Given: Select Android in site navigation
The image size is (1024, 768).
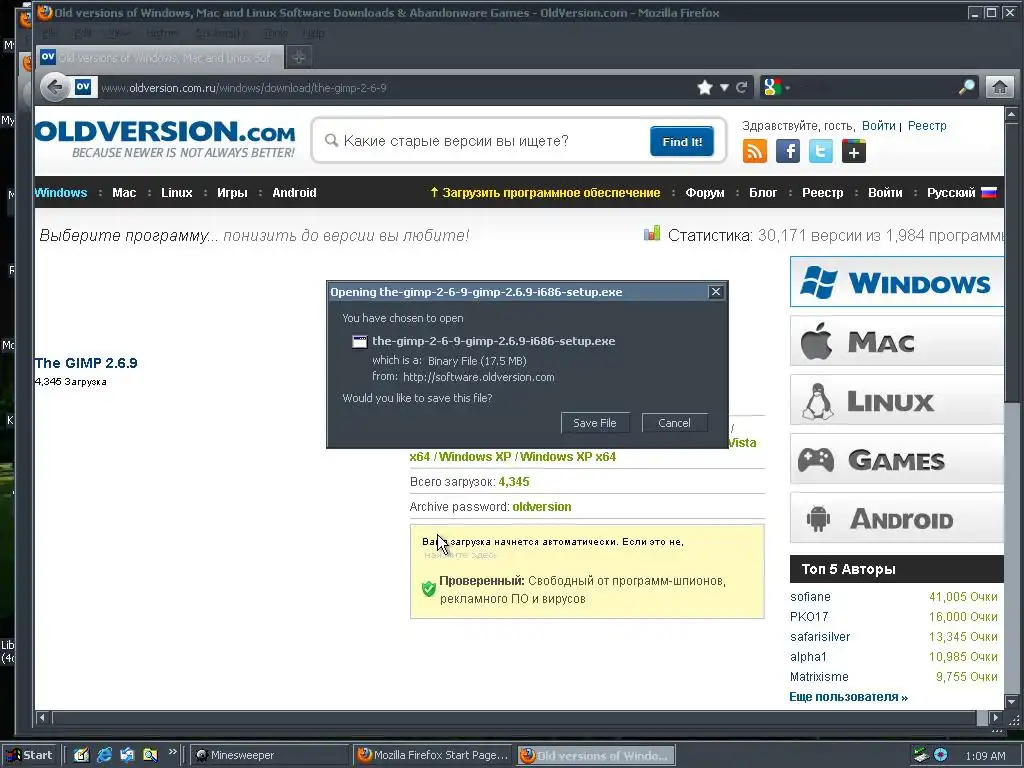Looking at the screenshot, I should pos(294,193).
